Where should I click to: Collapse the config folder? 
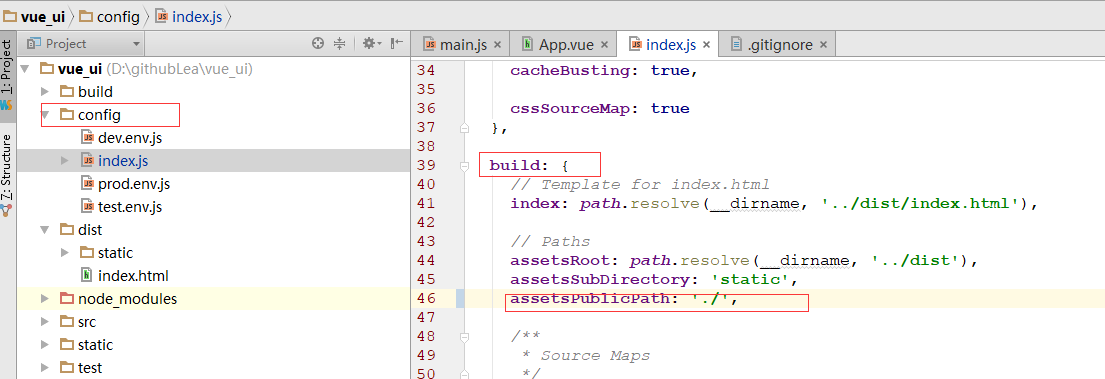(x=44, y=114)
